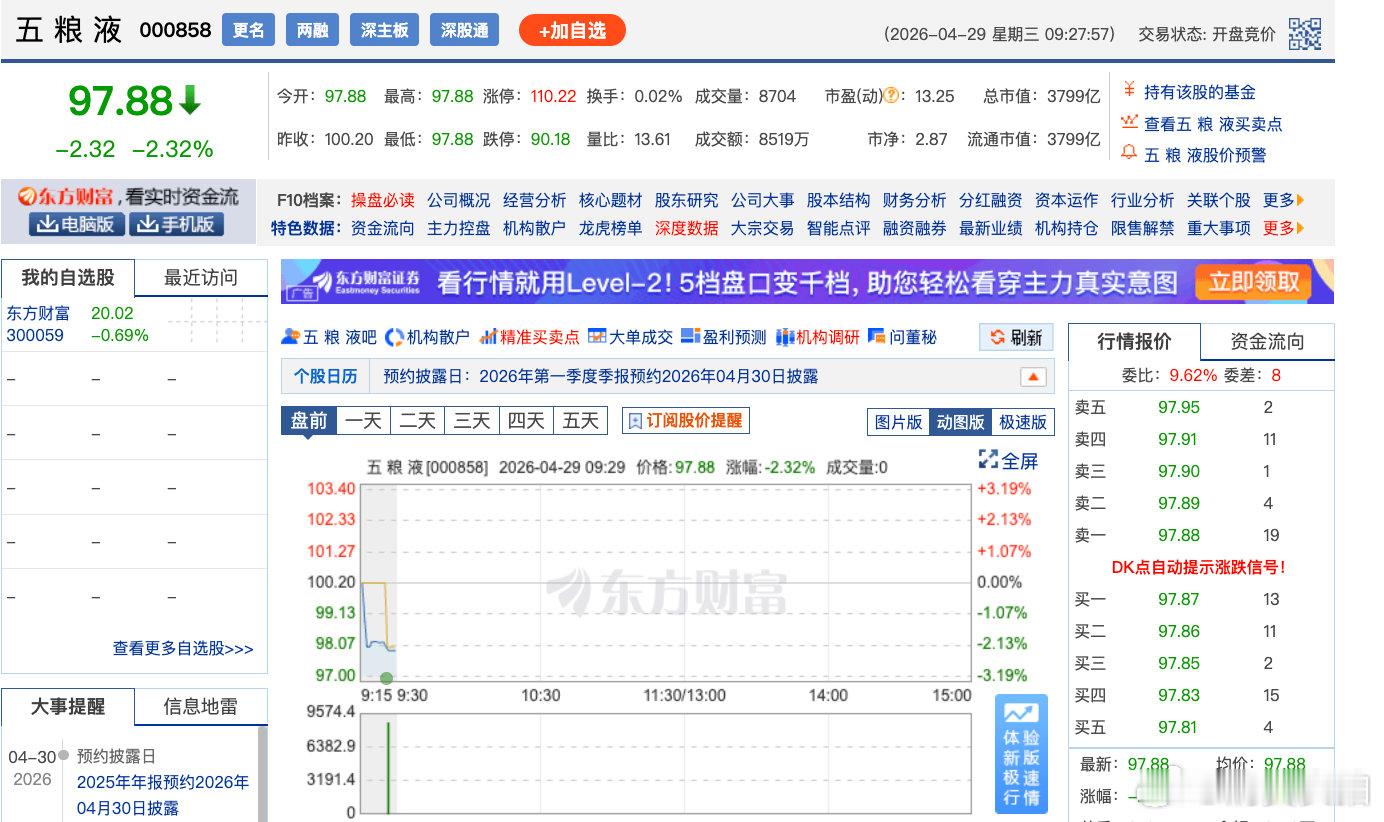Click the 卖五 price 97.95
1384x822 pixels.
pyautogui.click(x=1179, y=407)
